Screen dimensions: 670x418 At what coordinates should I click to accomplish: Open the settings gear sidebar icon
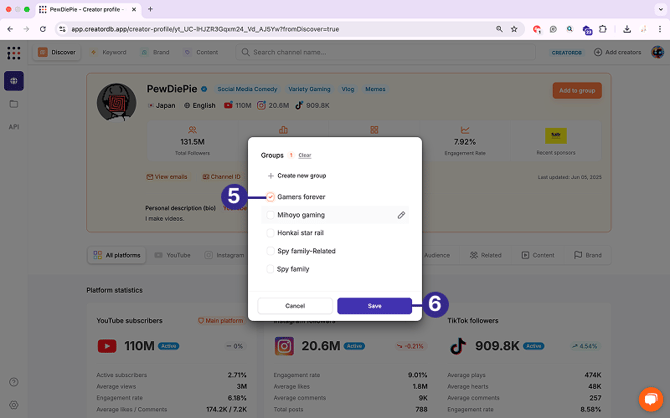14,405
